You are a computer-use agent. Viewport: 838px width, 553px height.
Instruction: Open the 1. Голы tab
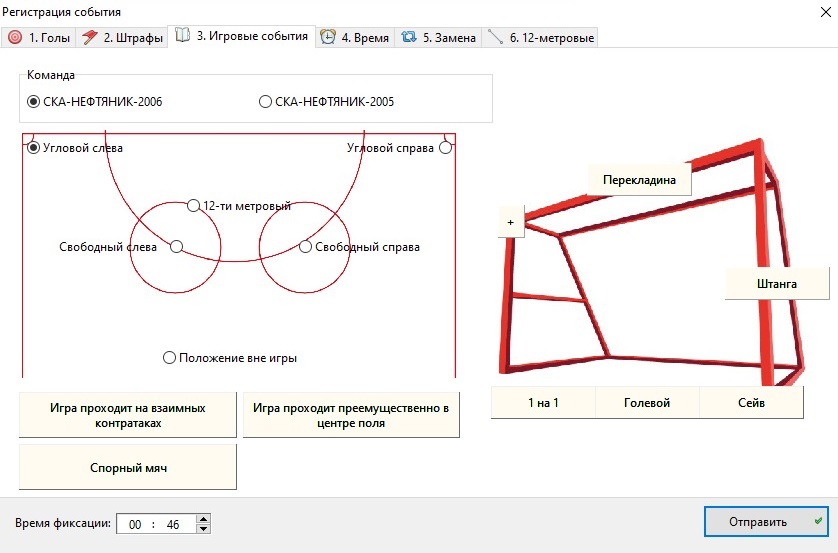point(38,37)
